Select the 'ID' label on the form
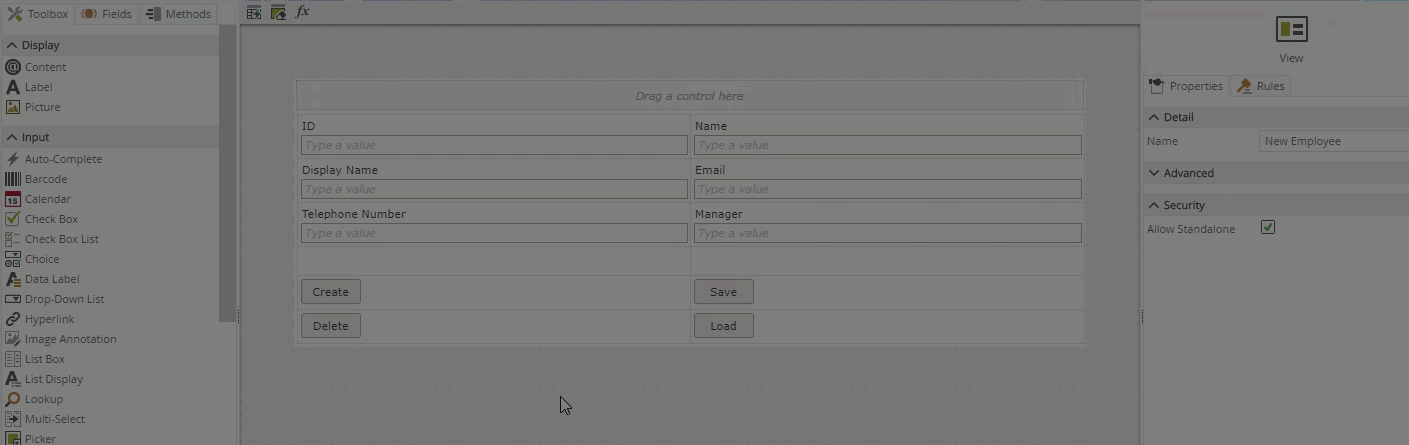The image size is (1409, 445). 309,126
